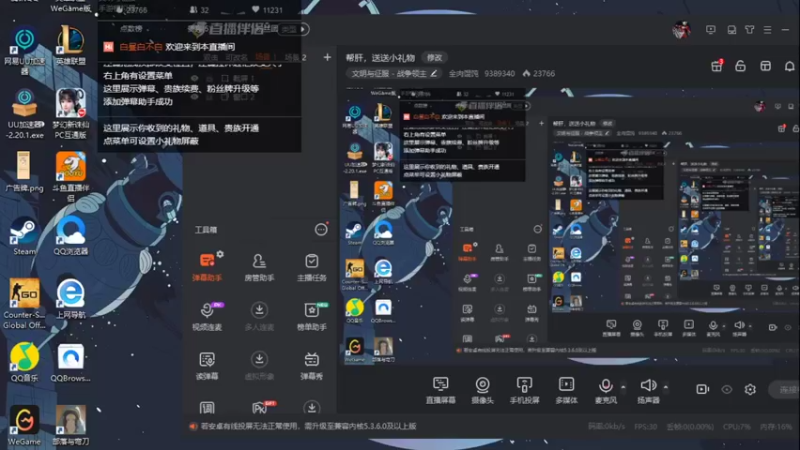800x450 pixels.
Task: Add 多媒体 source
Action: tap(566, 390)
